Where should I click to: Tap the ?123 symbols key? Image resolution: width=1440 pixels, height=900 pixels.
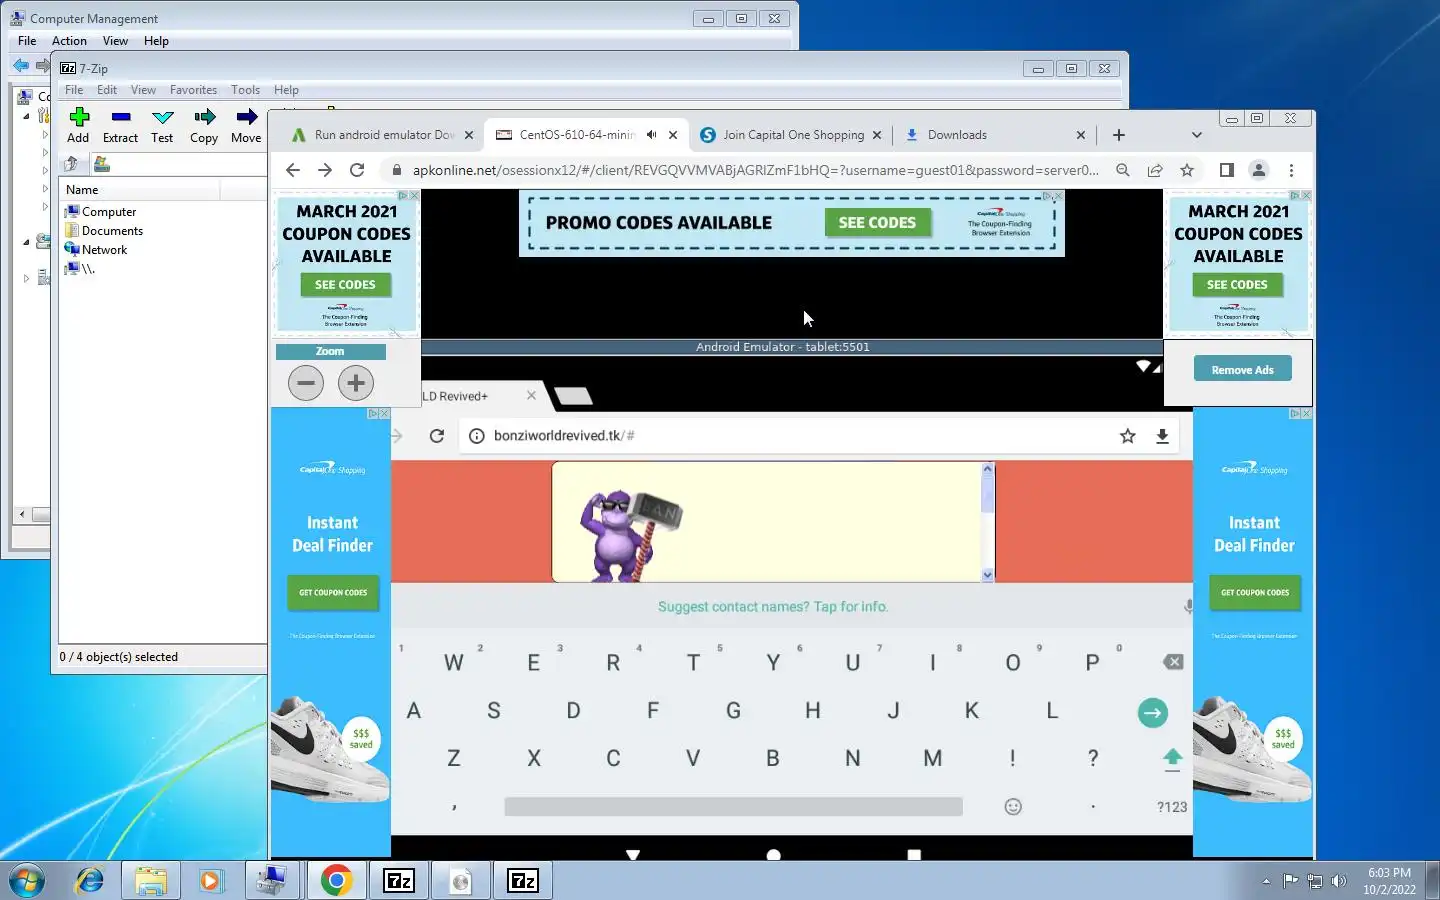tap(1172, 807)
